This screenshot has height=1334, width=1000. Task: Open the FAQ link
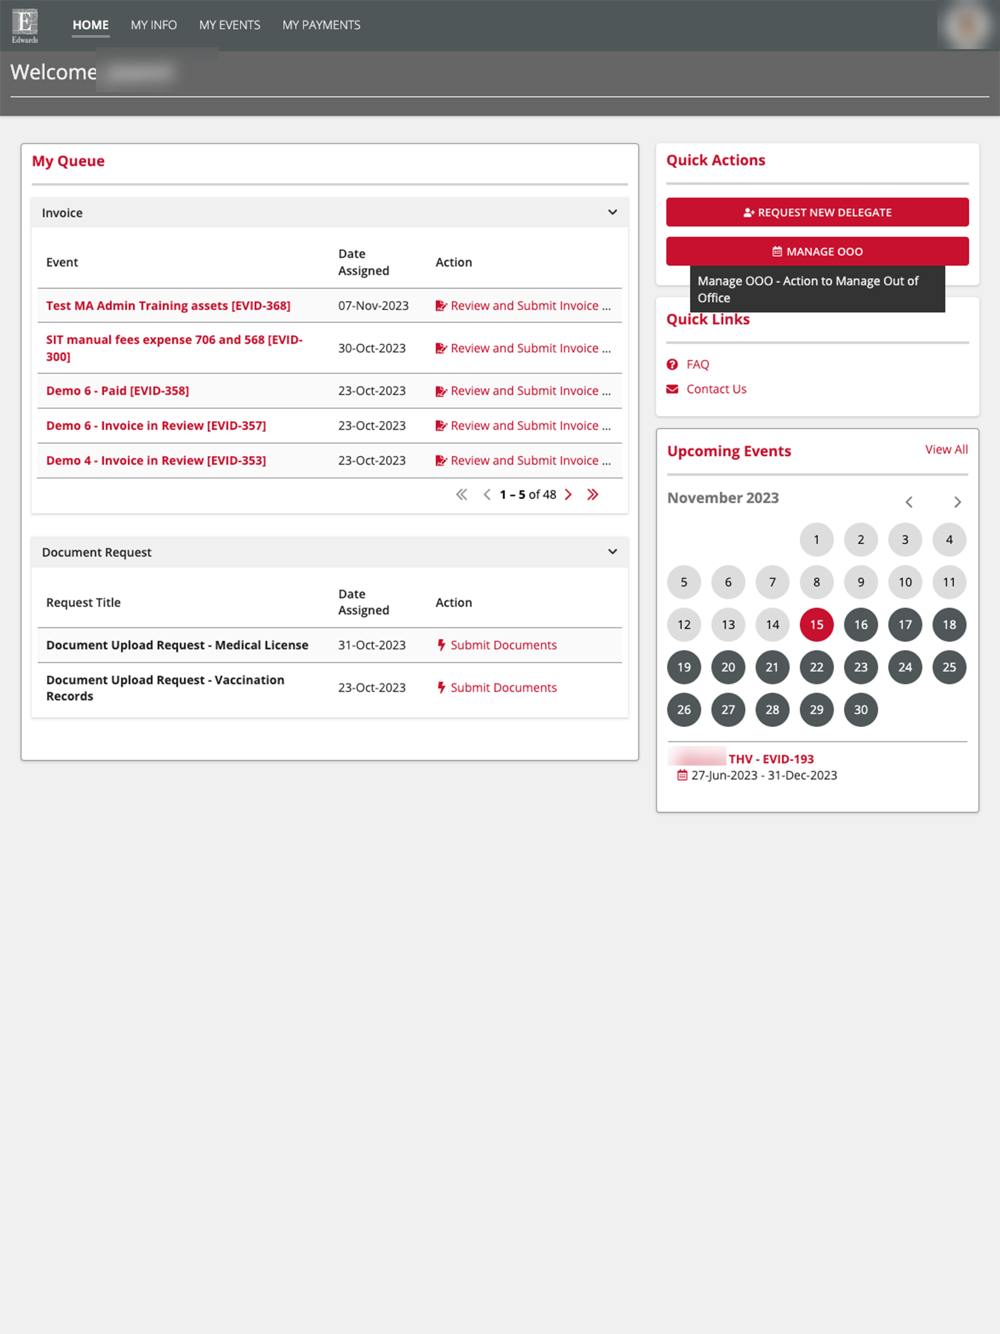(x=698, y=365)
